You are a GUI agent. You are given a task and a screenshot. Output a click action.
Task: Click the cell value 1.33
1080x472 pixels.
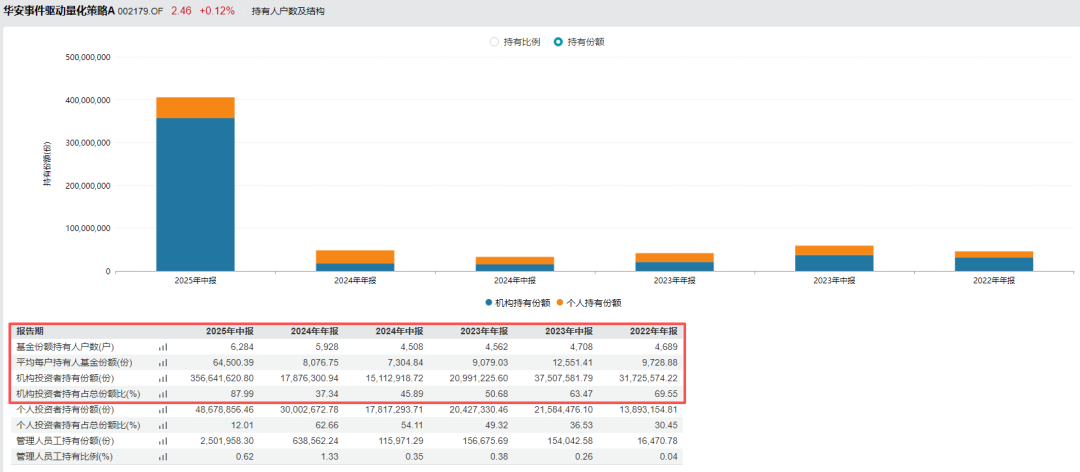pyautogui.click(x=331, y=457)
